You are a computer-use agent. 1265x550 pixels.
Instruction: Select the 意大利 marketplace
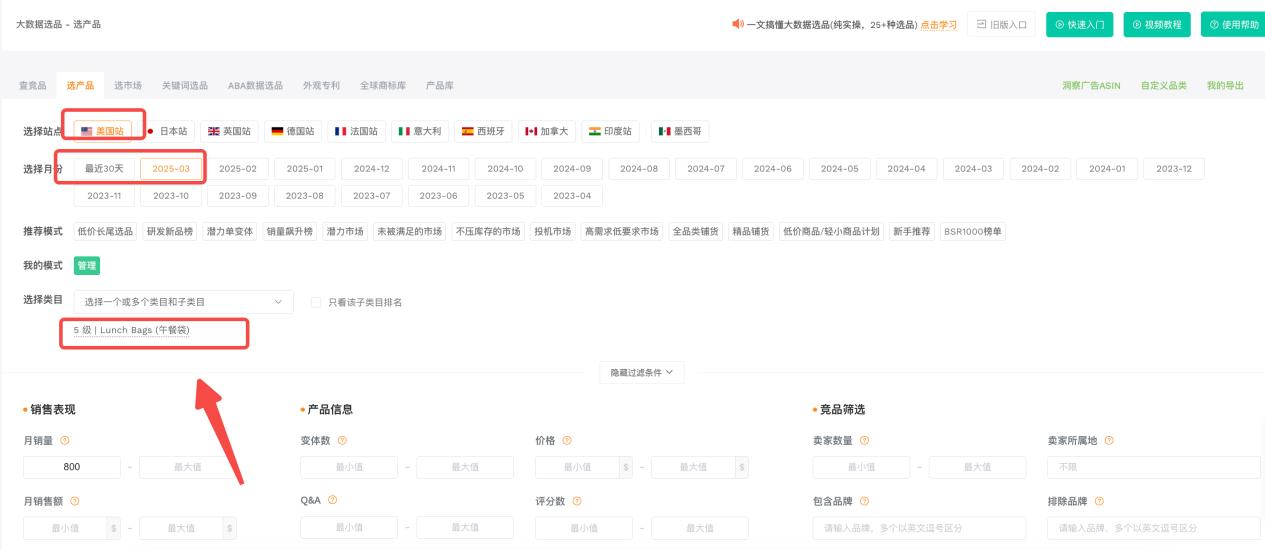click(x=419, y=131)
